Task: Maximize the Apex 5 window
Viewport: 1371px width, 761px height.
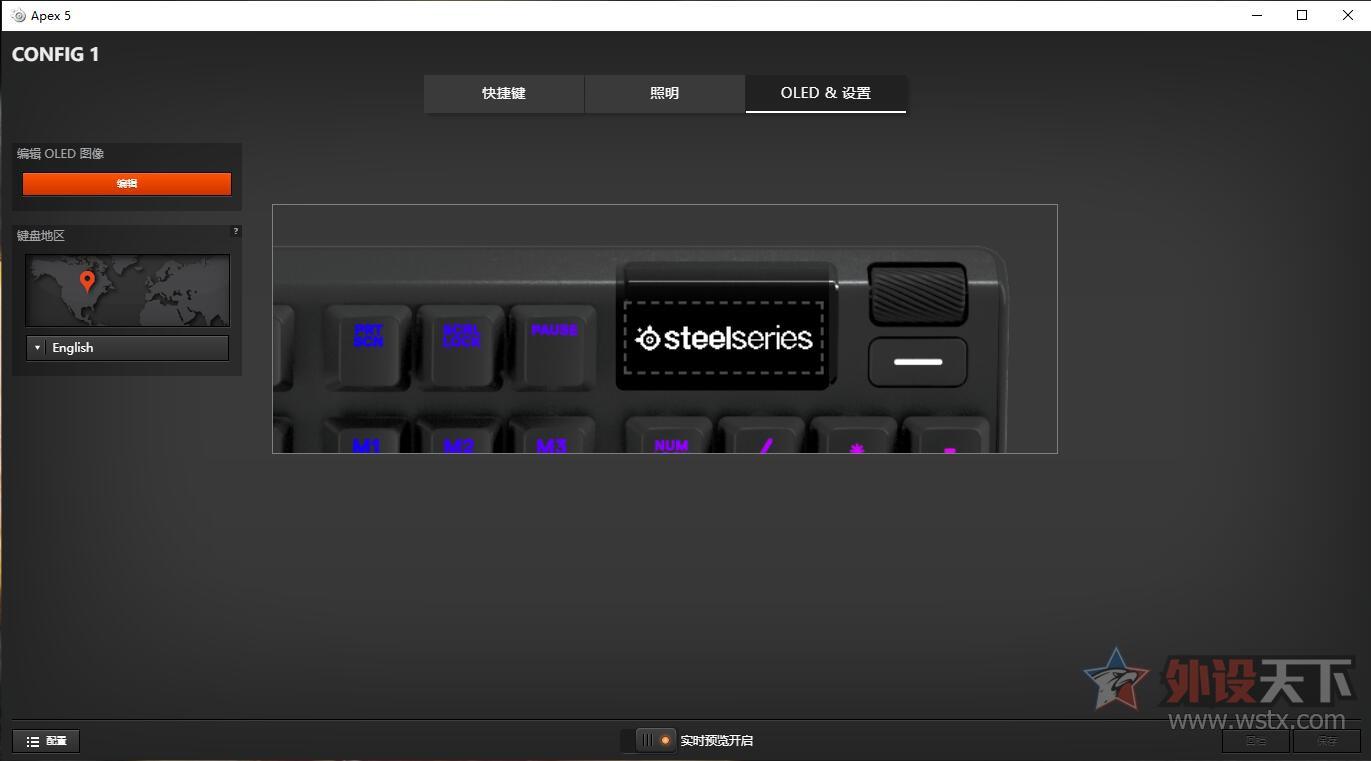Action: click(1302, 15)
